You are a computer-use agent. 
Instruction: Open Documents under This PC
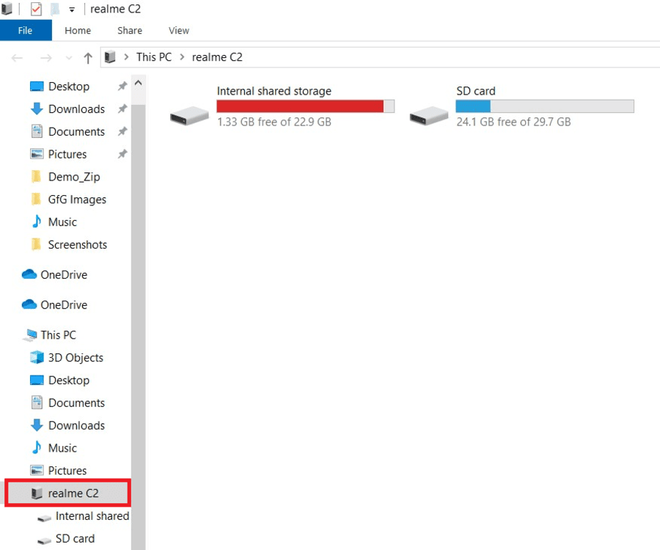point(76,403)
